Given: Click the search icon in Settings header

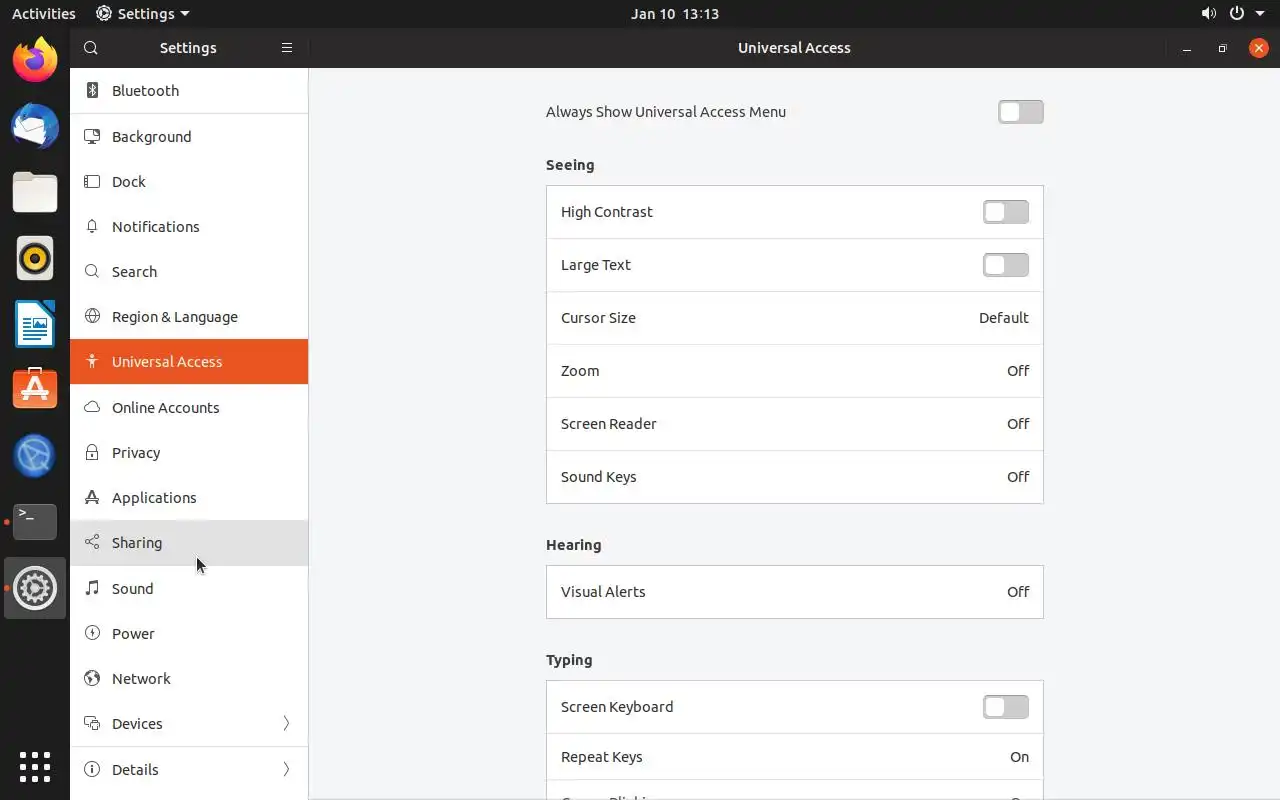Looking at the screenshot, I should (x=91, y=48).
